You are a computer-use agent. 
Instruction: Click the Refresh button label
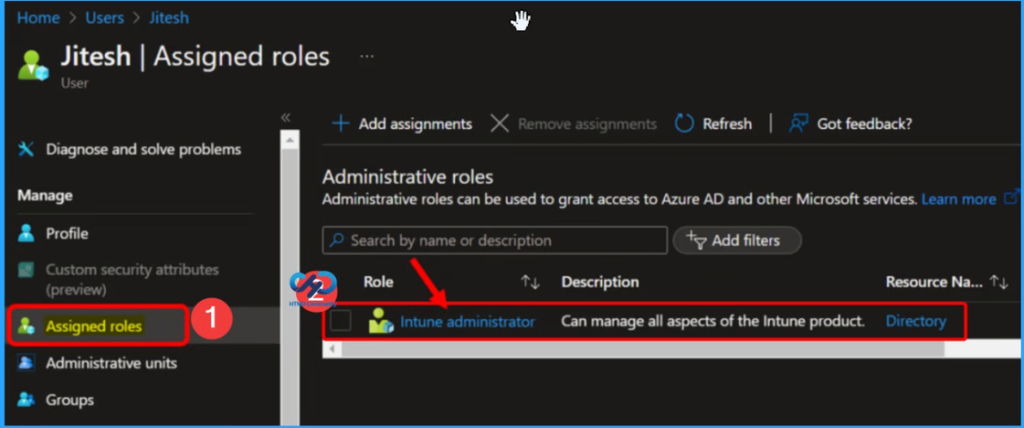[x=727, y=123]
